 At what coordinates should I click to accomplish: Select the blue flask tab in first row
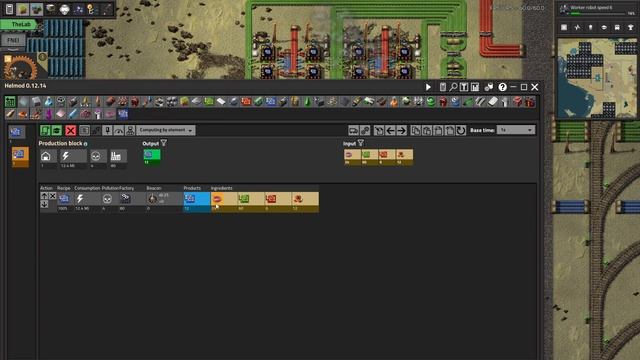click(48, 102)
